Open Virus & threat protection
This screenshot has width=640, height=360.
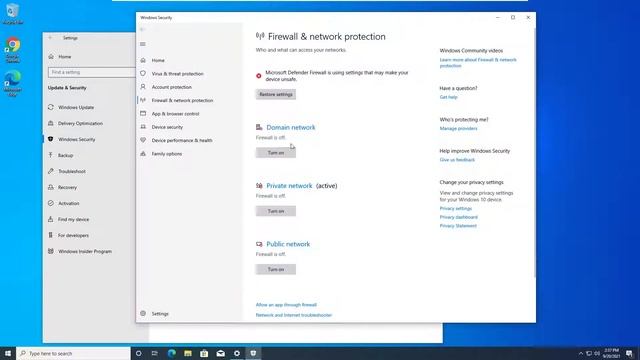[178, 74]
